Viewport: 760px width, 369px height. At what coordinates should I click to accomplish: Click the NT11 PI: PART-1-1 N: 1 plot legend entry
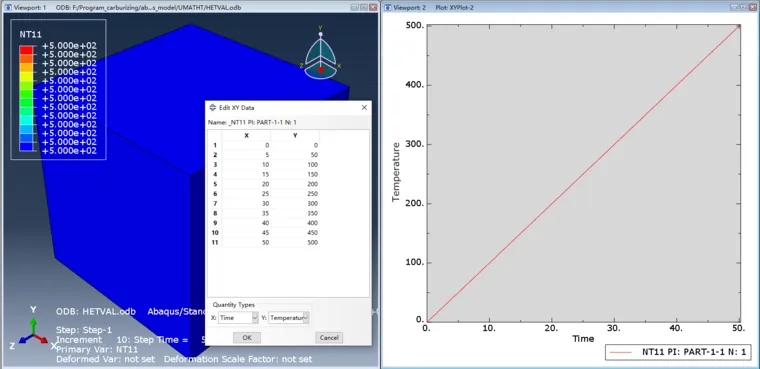(x=679, y=353)
